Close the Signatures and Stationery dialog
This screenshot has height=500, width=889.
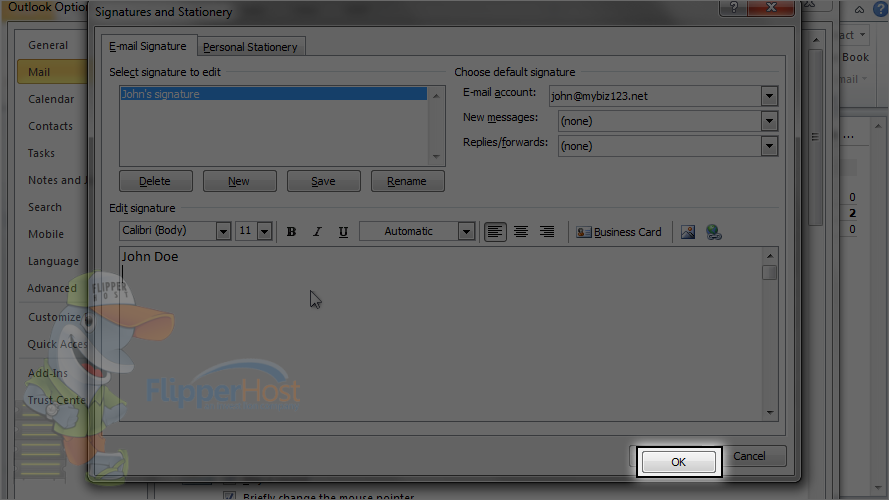click(771, 7)
